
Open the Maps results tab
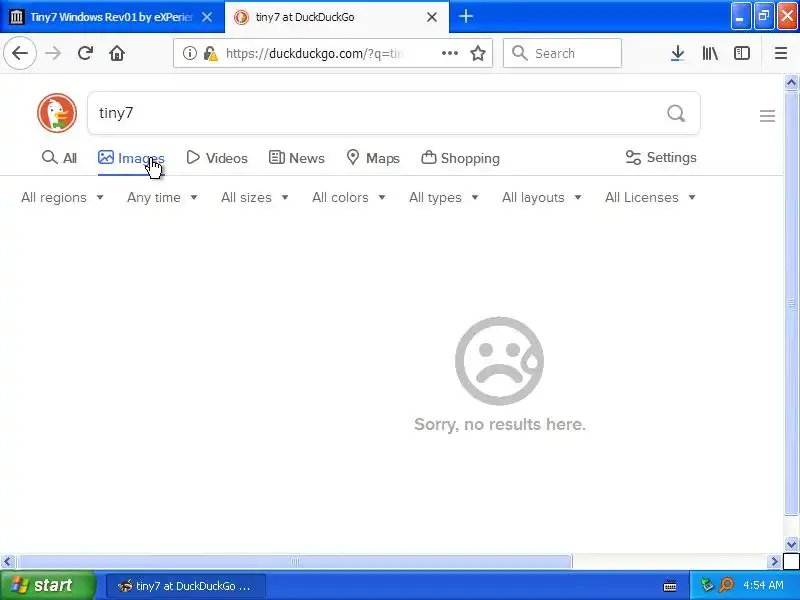tap(372, 158)
